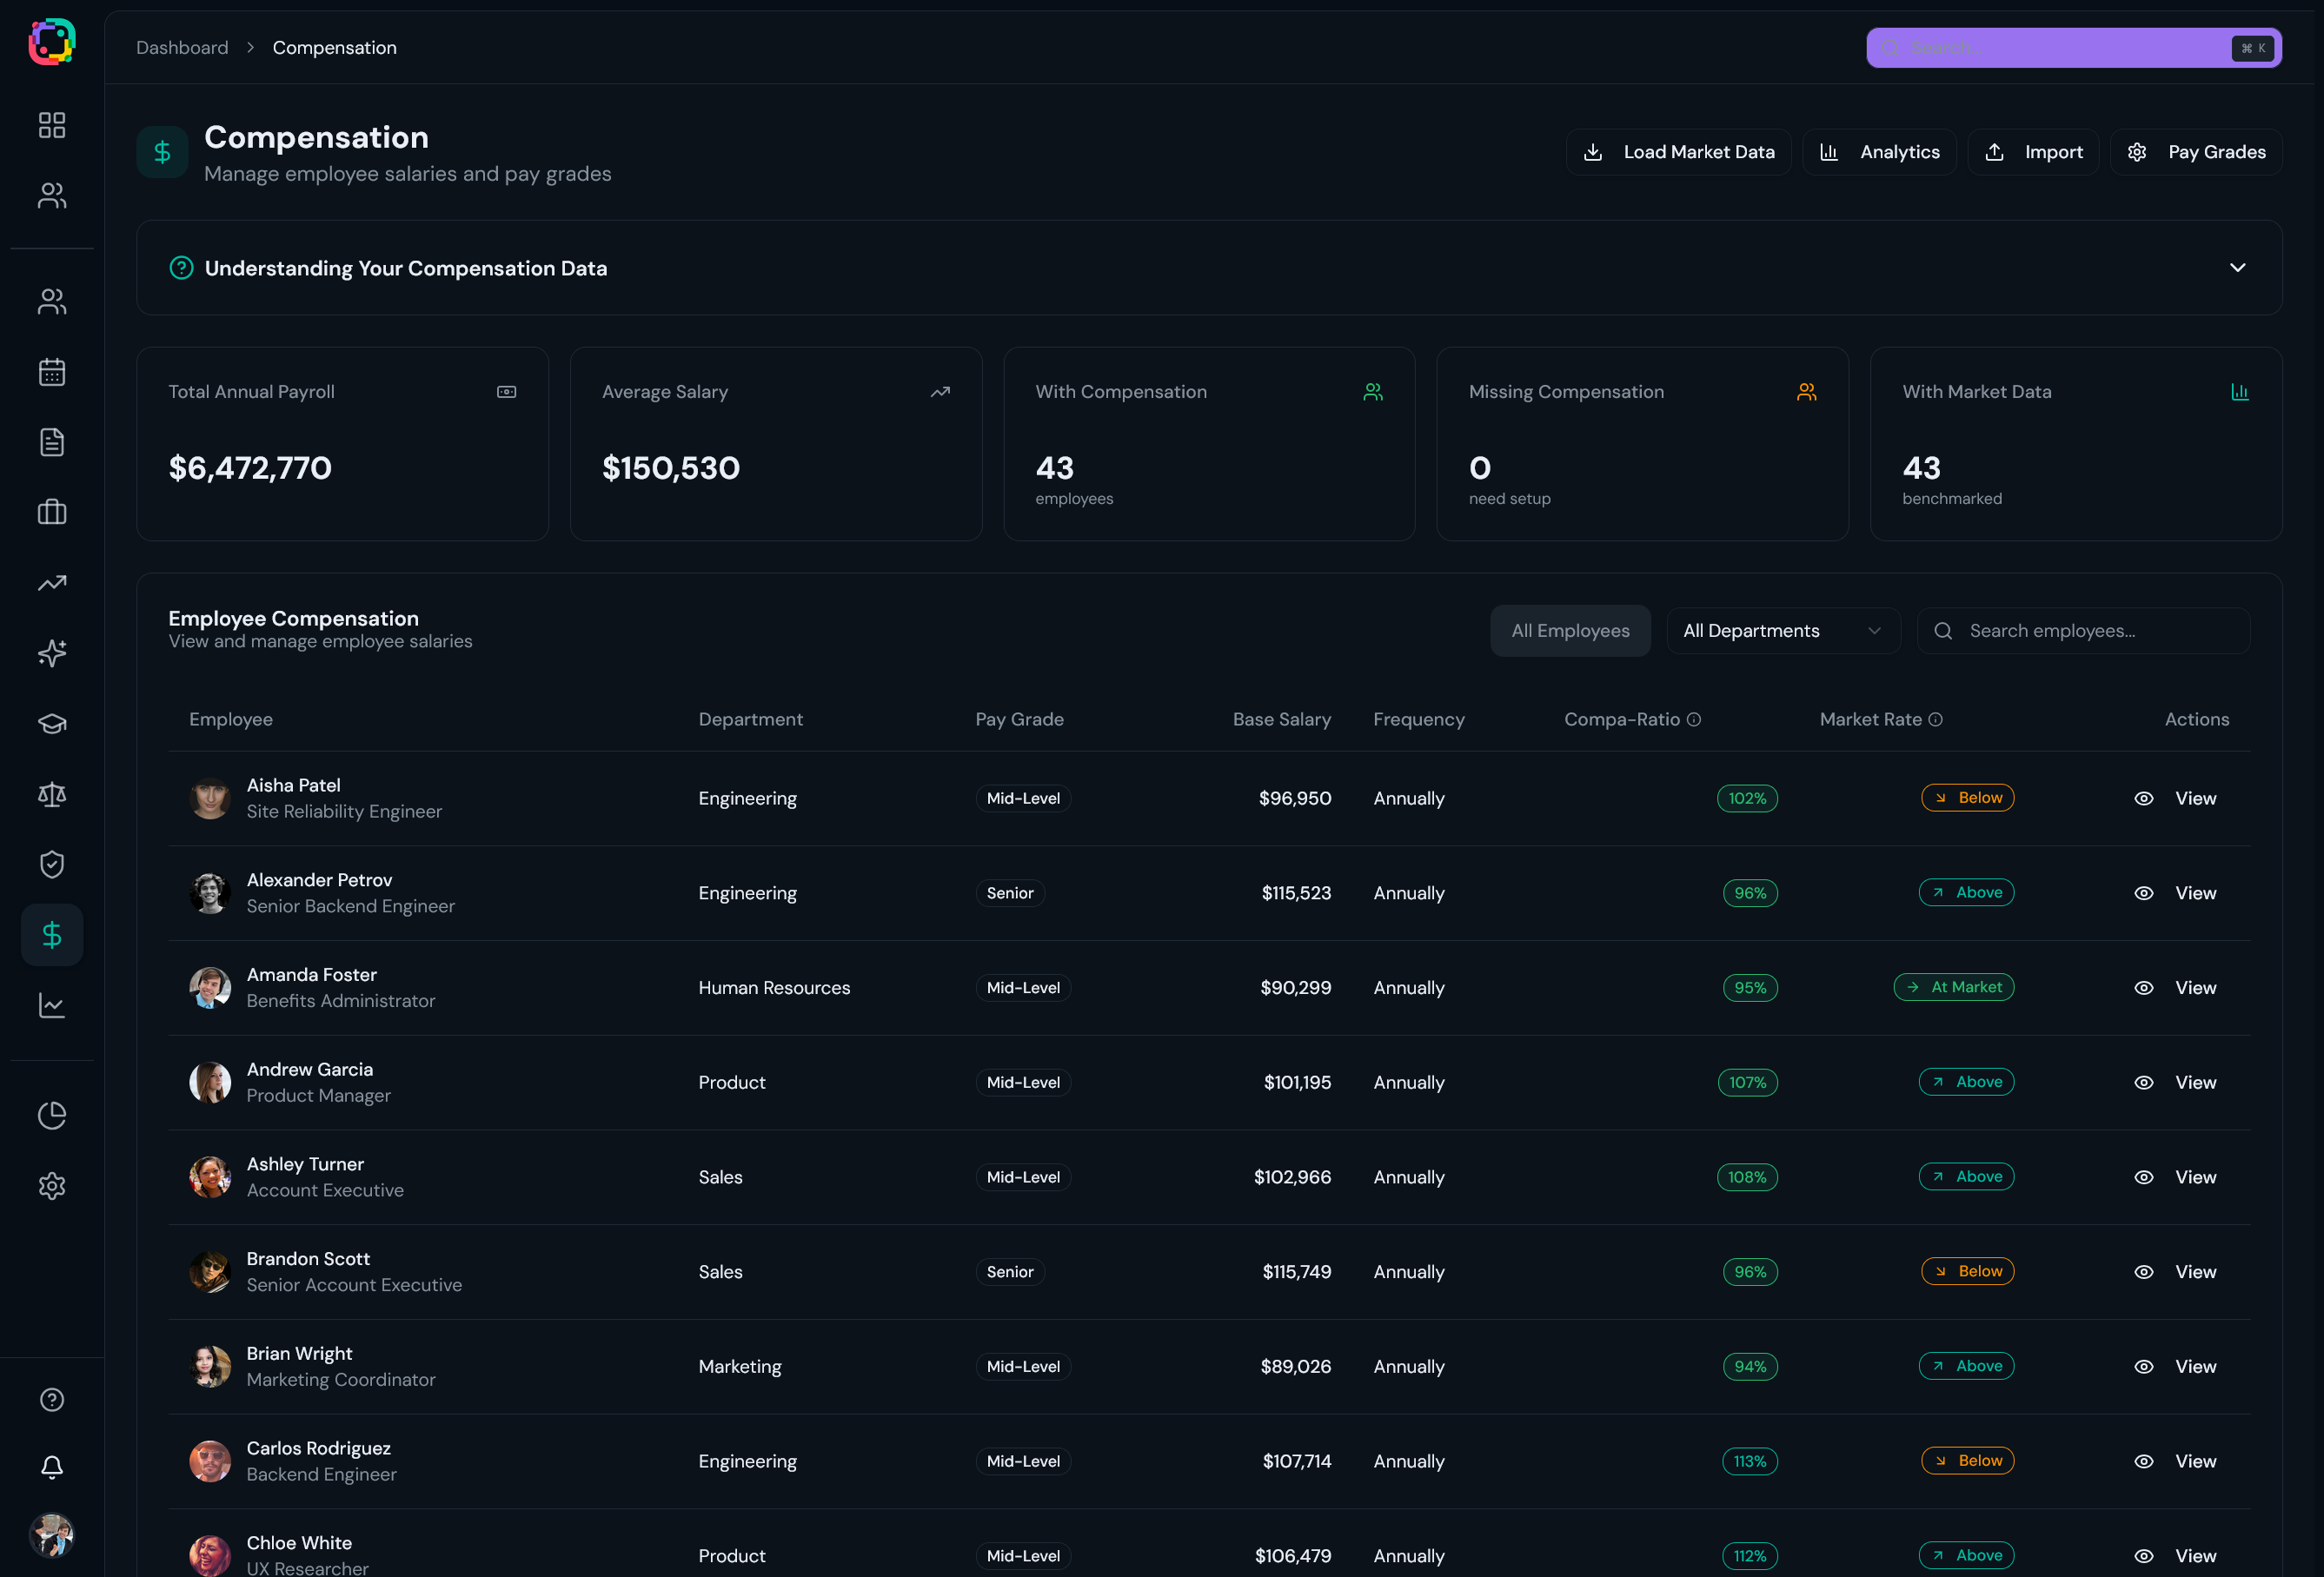Go to Dashboard breadcrumb link

click(x=182, y=48)
